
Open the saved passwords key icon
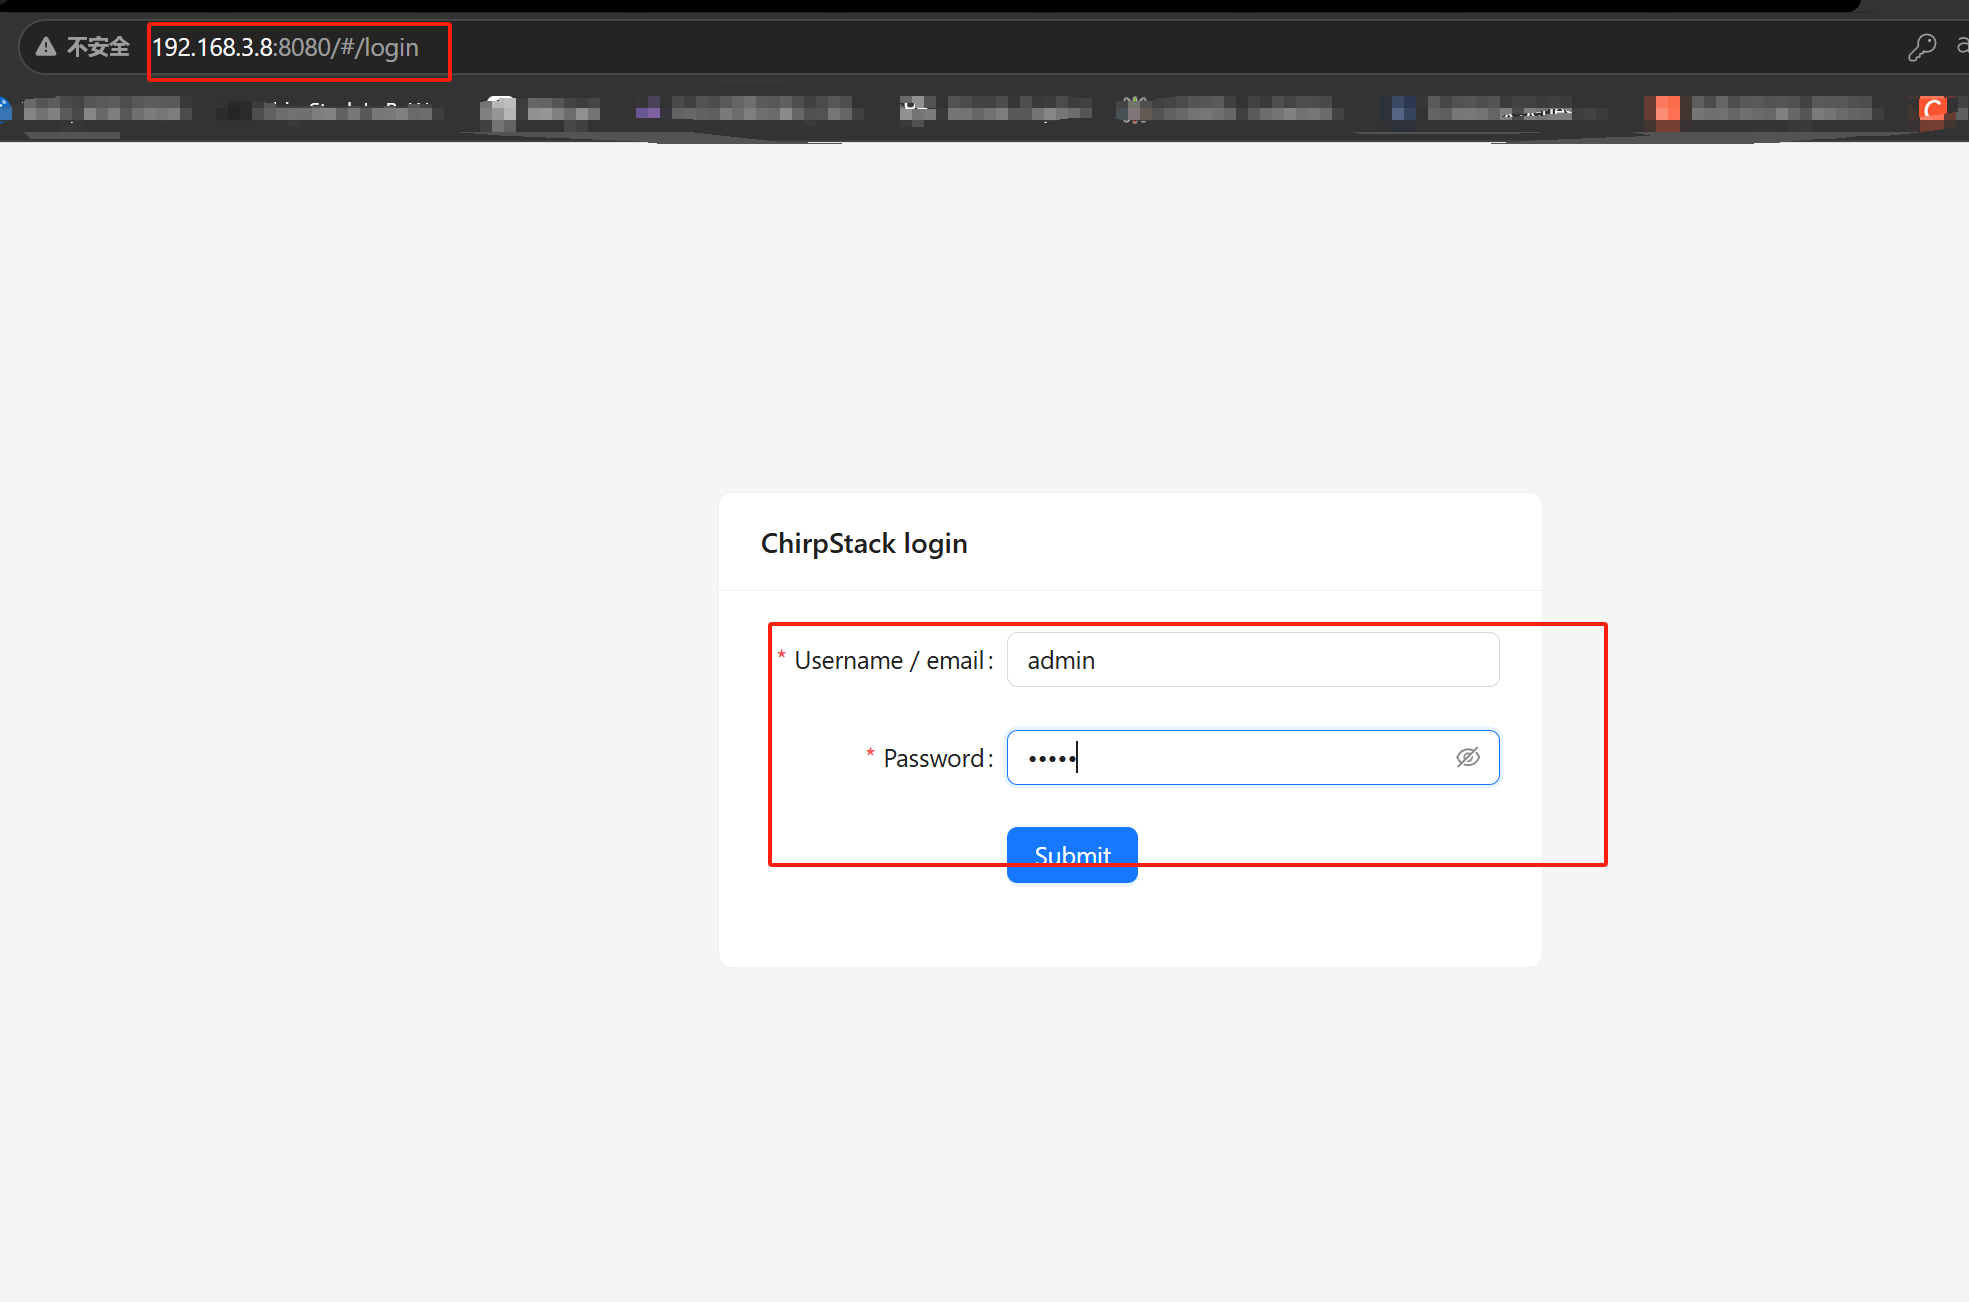[1922, 47]
